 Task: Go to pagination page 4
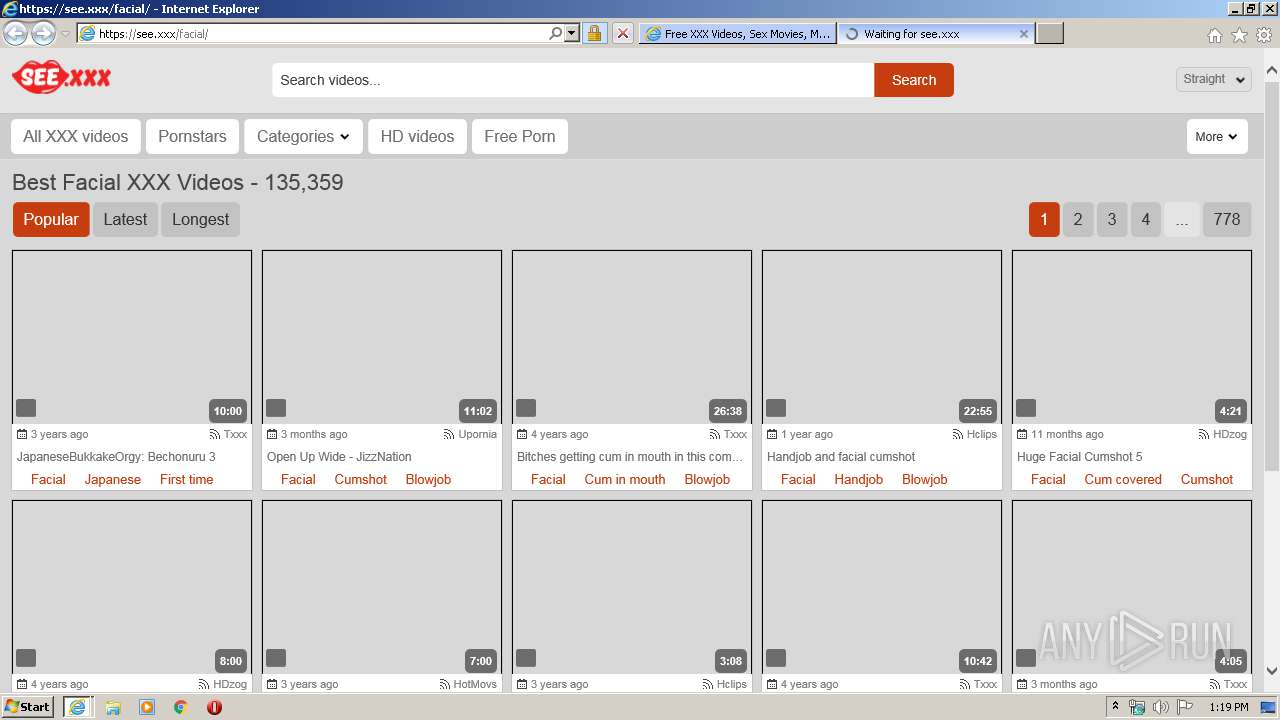[x=1146, y=219]
